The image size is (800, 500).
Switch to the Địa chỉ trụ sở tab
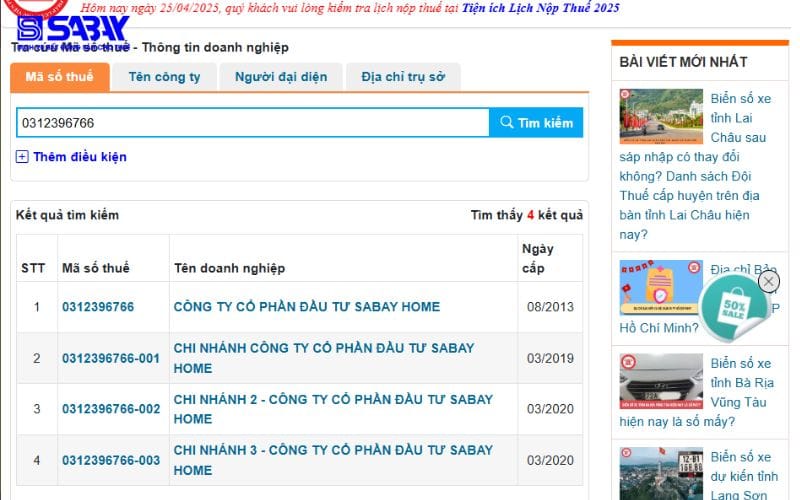[403, 77]
